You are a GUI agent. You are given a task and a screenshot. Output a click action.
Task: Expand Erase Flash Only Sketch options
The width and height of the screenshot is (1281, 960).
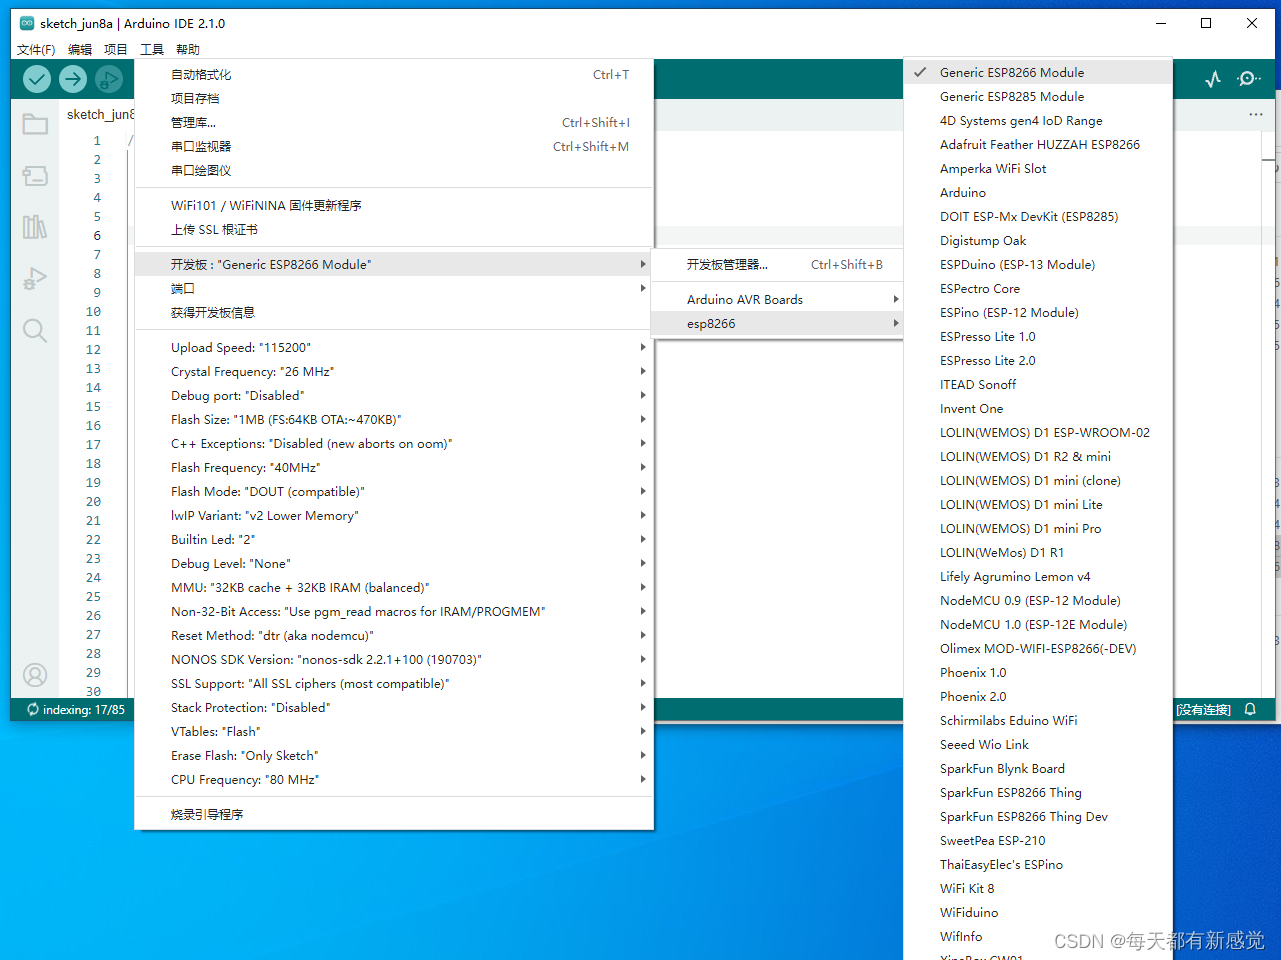click(394, 755)
